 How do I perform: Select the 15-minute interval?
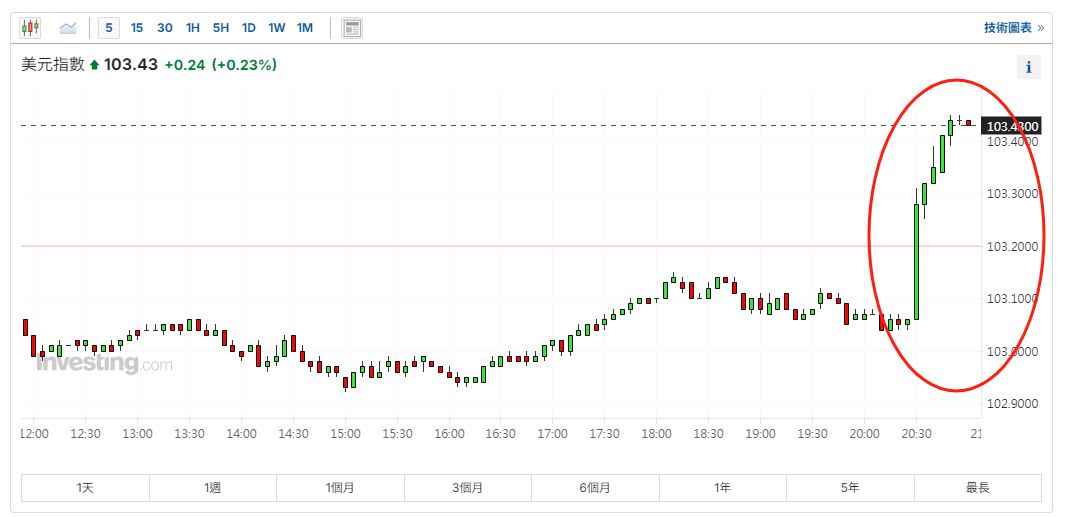(137, 28)
